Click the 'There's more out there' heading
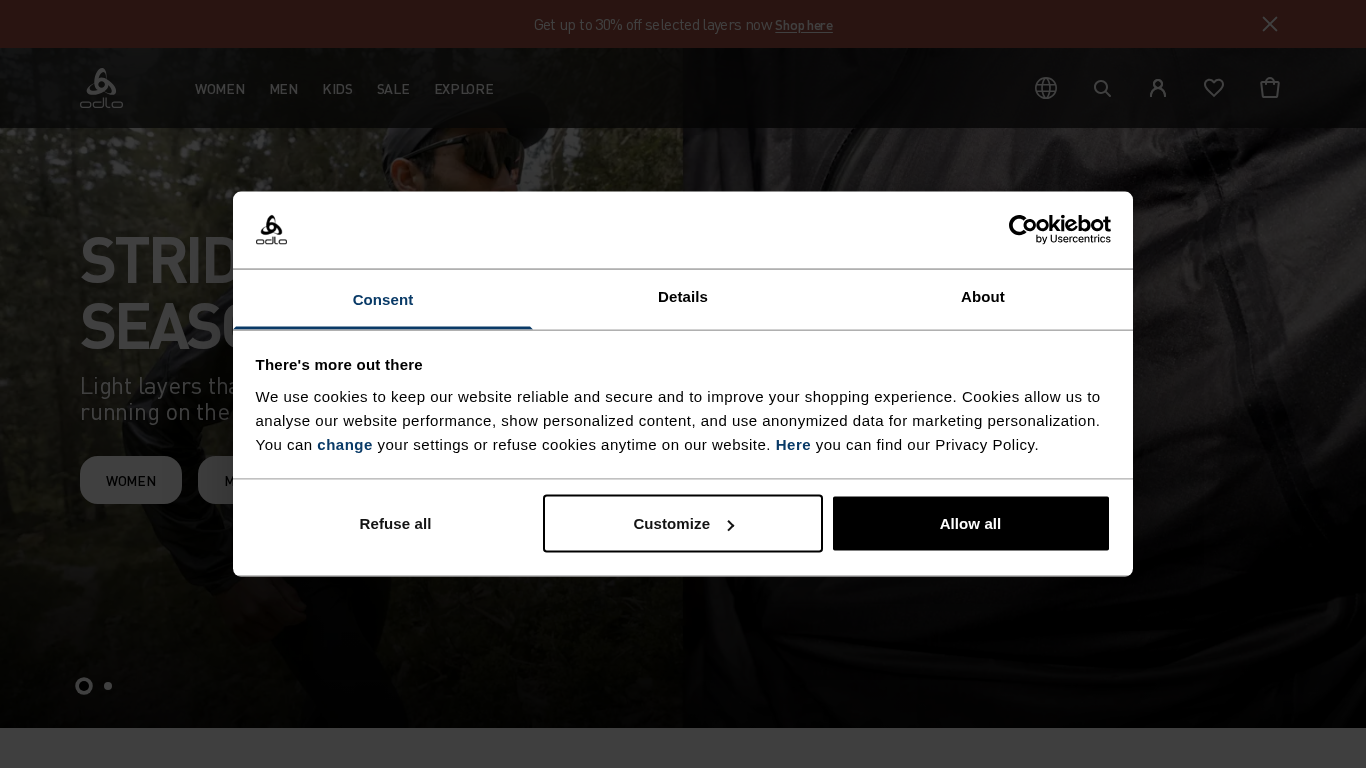The height and width of the screenshot is (768, 1366). (339, 365)
